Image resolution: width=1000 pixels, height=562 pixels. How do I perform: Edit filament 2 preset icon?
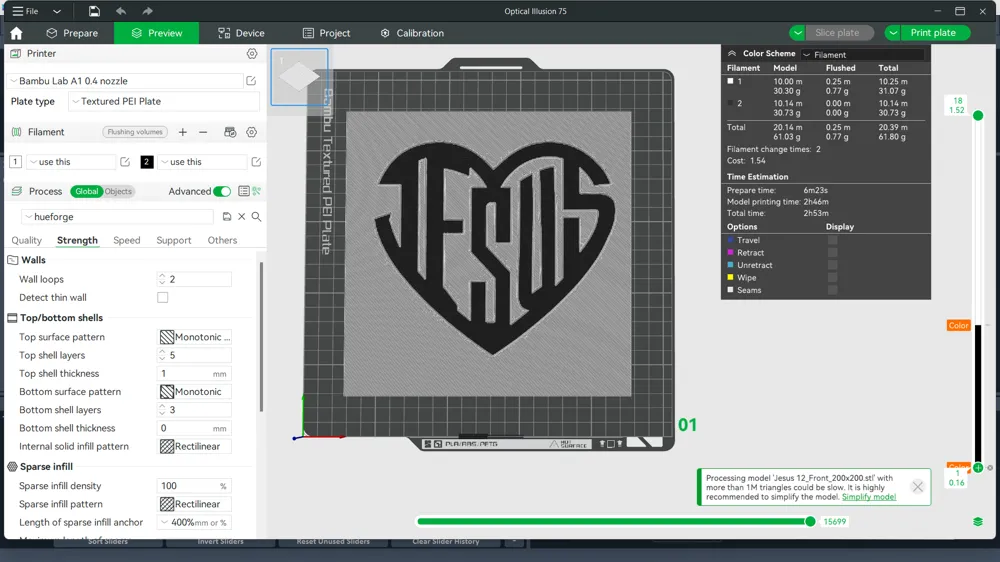click(x=256, y=162)
